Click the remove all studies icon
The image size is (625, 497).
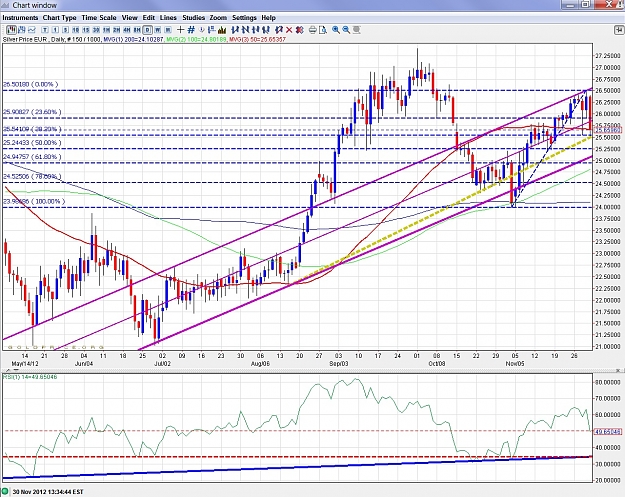tap(299, 30)
